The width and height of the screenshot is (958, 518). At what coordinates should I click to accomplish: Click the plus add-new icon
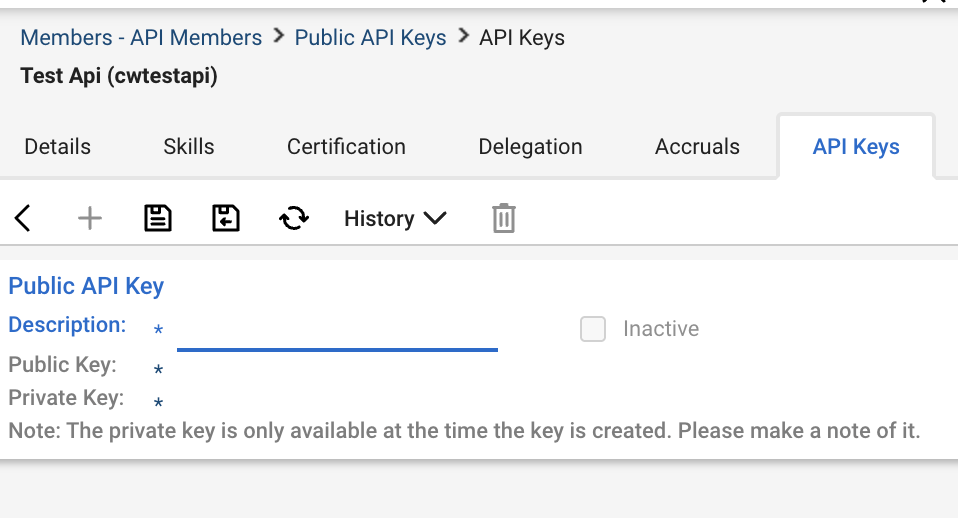pos(90,218)
